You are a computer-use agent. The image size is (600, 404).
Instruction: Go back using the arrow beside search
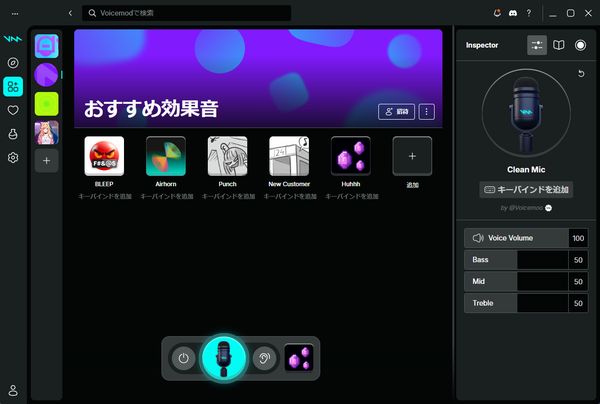(x=70, y=13)
